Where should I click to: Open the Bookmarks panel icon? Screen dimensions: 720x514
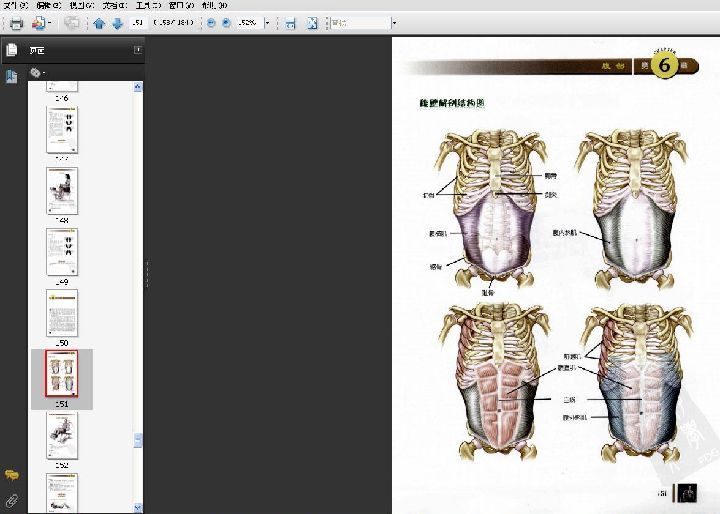[12, 76]
